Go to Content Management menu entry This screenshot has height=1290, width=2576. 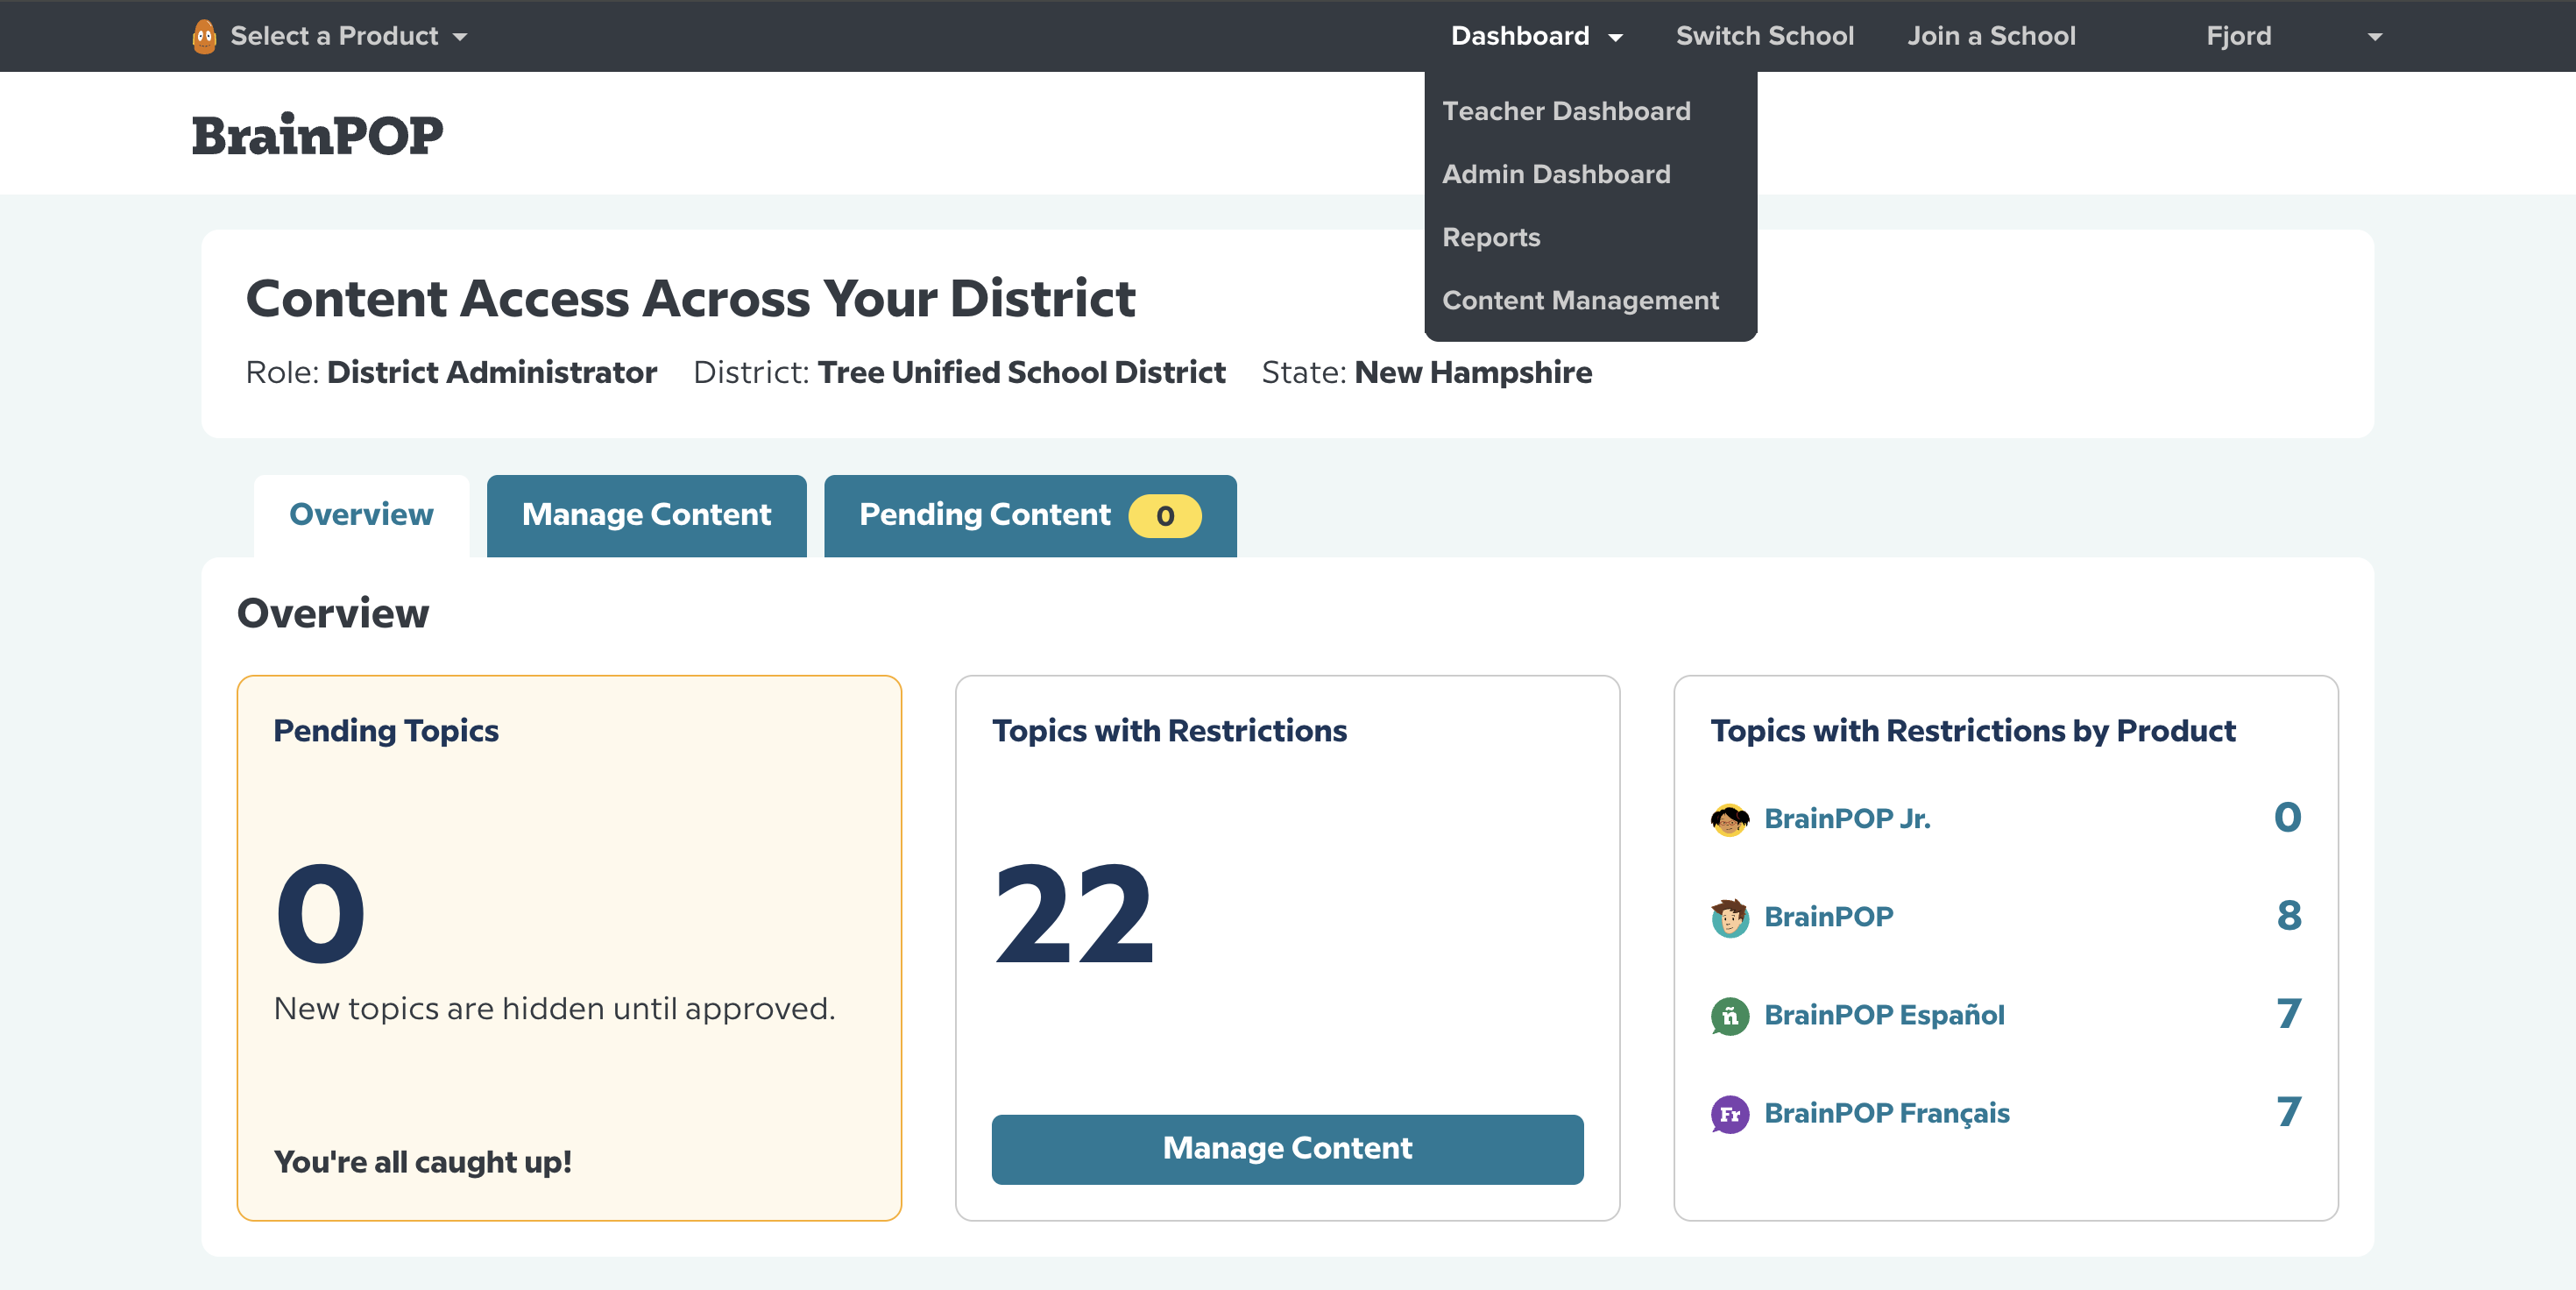tap(1580, 300)
